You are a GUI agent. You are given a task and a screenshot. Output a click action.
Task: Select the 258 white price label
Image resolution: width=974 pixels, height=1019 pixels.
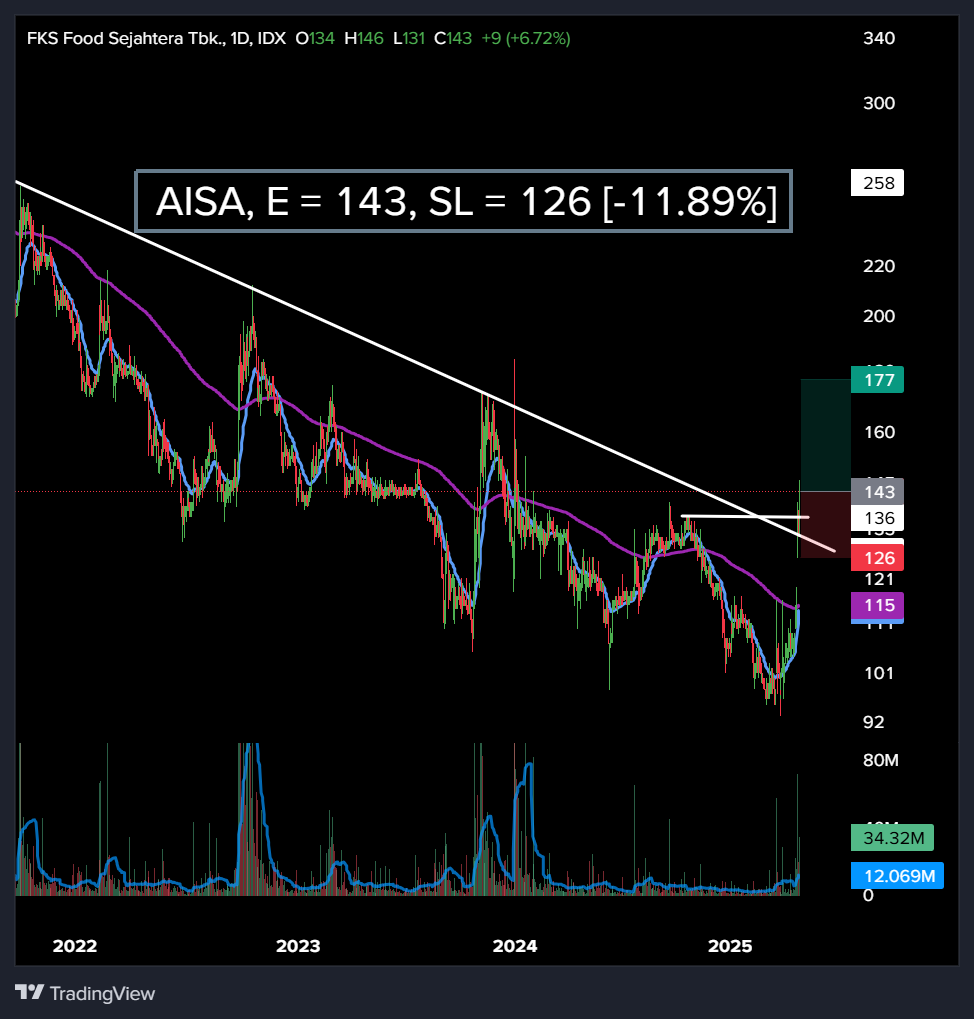pyautogui.click(x=877, y=183)
